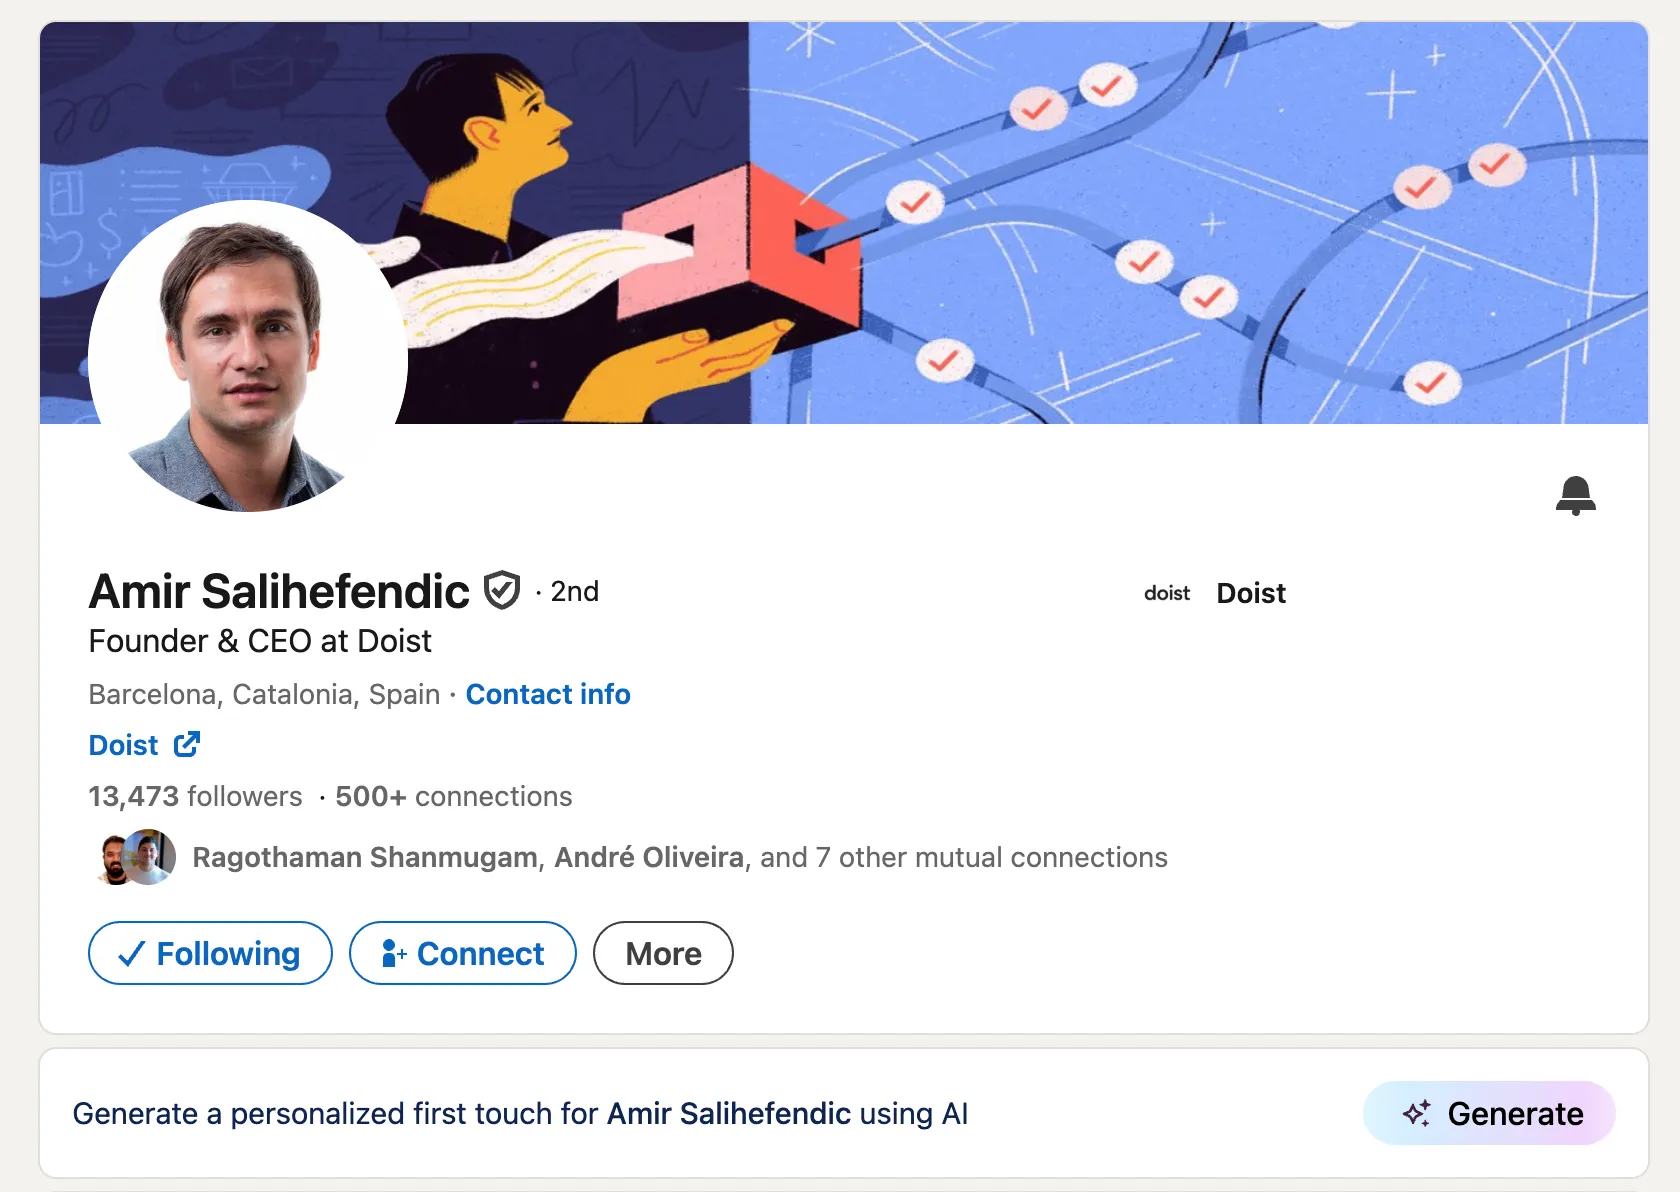Viewport: 1680px width, 1192px height.
Task: Click the checkmark icon on the Following button
Action: [x=132, y=954]
